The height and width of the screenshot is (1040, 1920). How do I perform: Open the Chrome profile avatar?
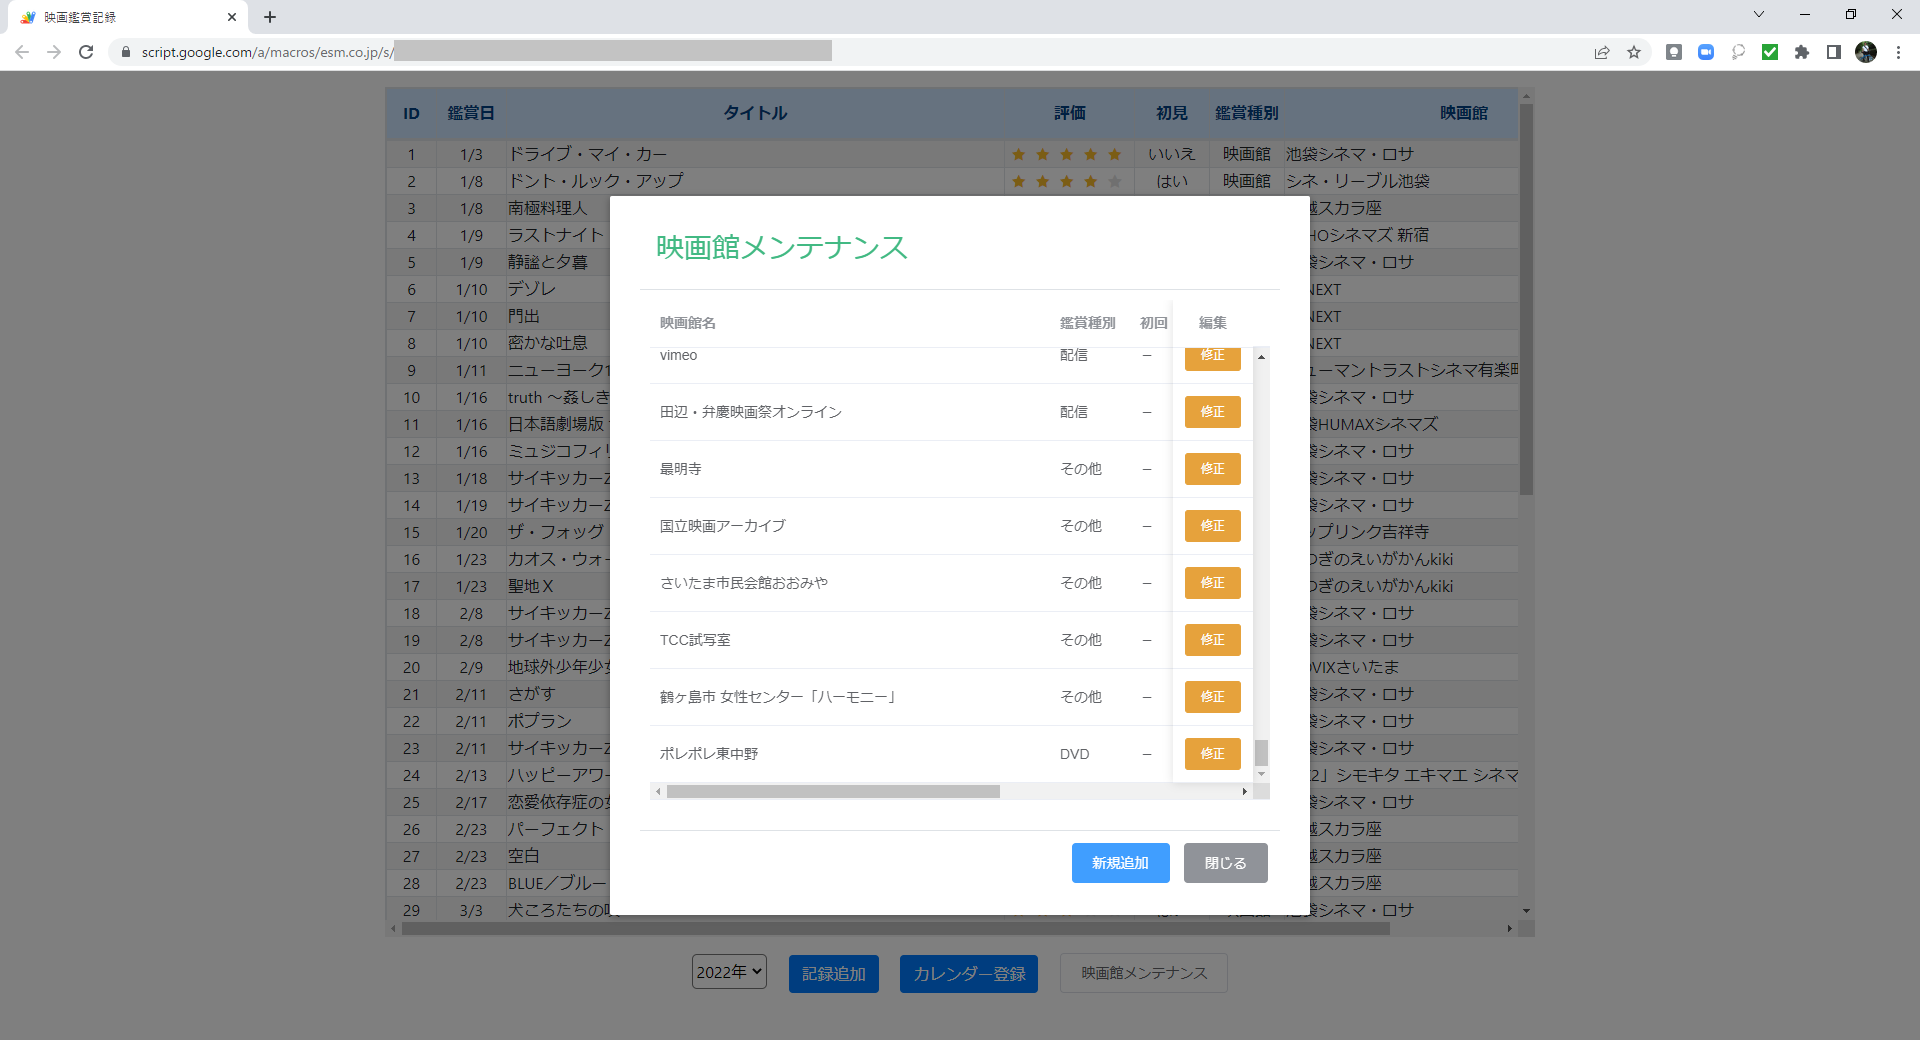click(x=1867, y=52)
